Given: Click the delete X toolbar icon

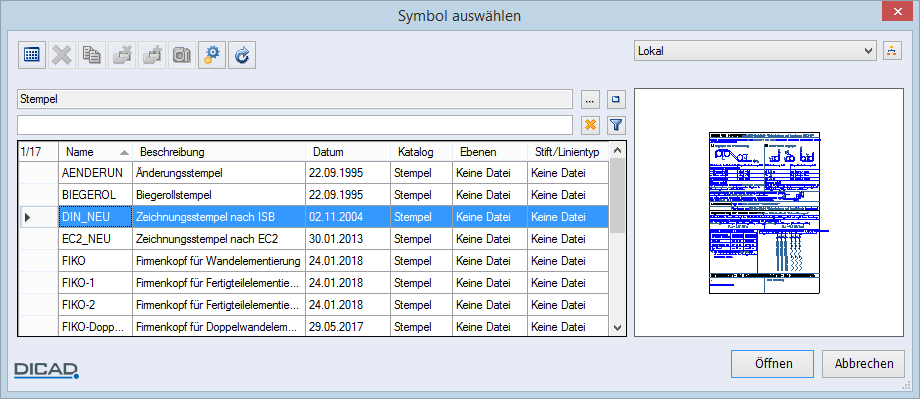Looking at the screenshot, I should pos(62,55).
